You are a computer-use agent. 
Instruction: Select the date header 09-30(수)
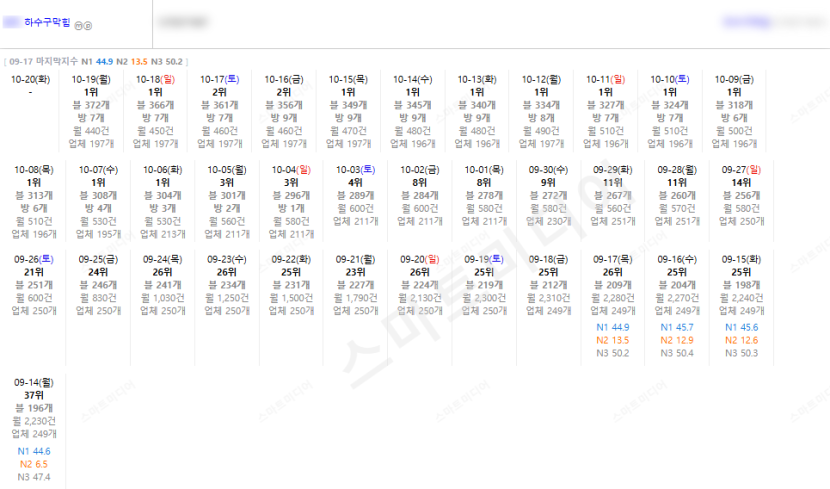pyautogui.click(x=548, y=170)
